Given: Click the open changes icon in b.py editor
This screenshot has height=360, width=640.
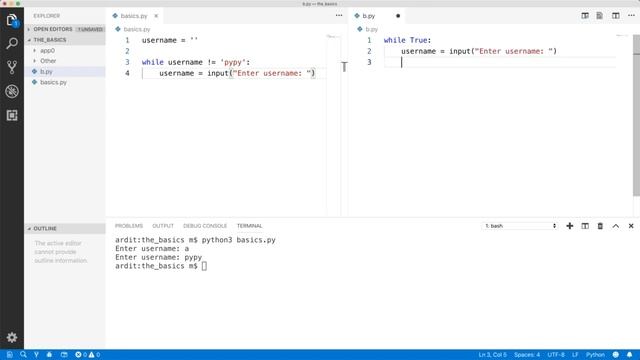Looking at the screenshot, I should click(x=585, y=16).
